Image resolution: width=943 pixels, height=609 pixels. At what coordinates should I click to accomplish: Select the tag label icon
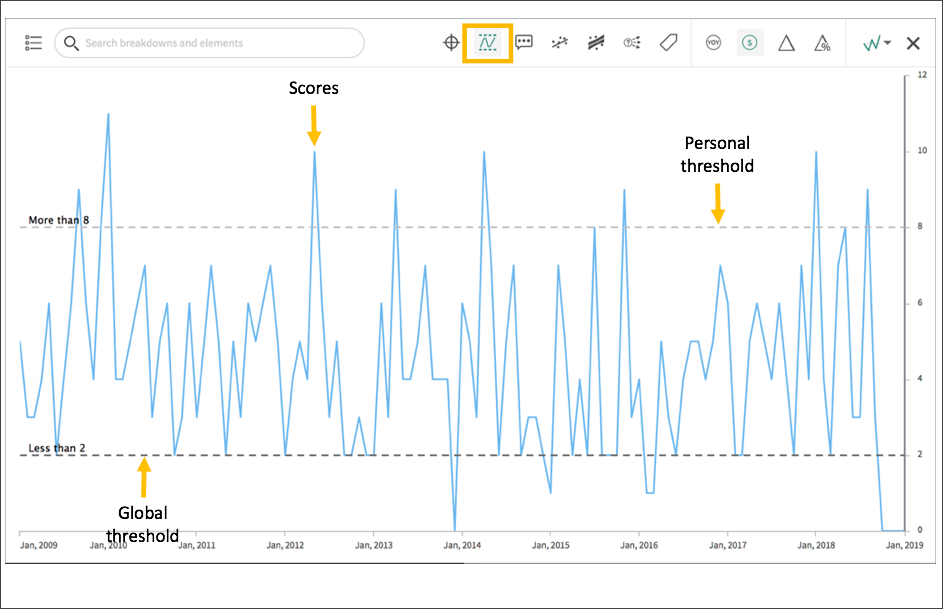pyautogui.click(x=668, y=42)
